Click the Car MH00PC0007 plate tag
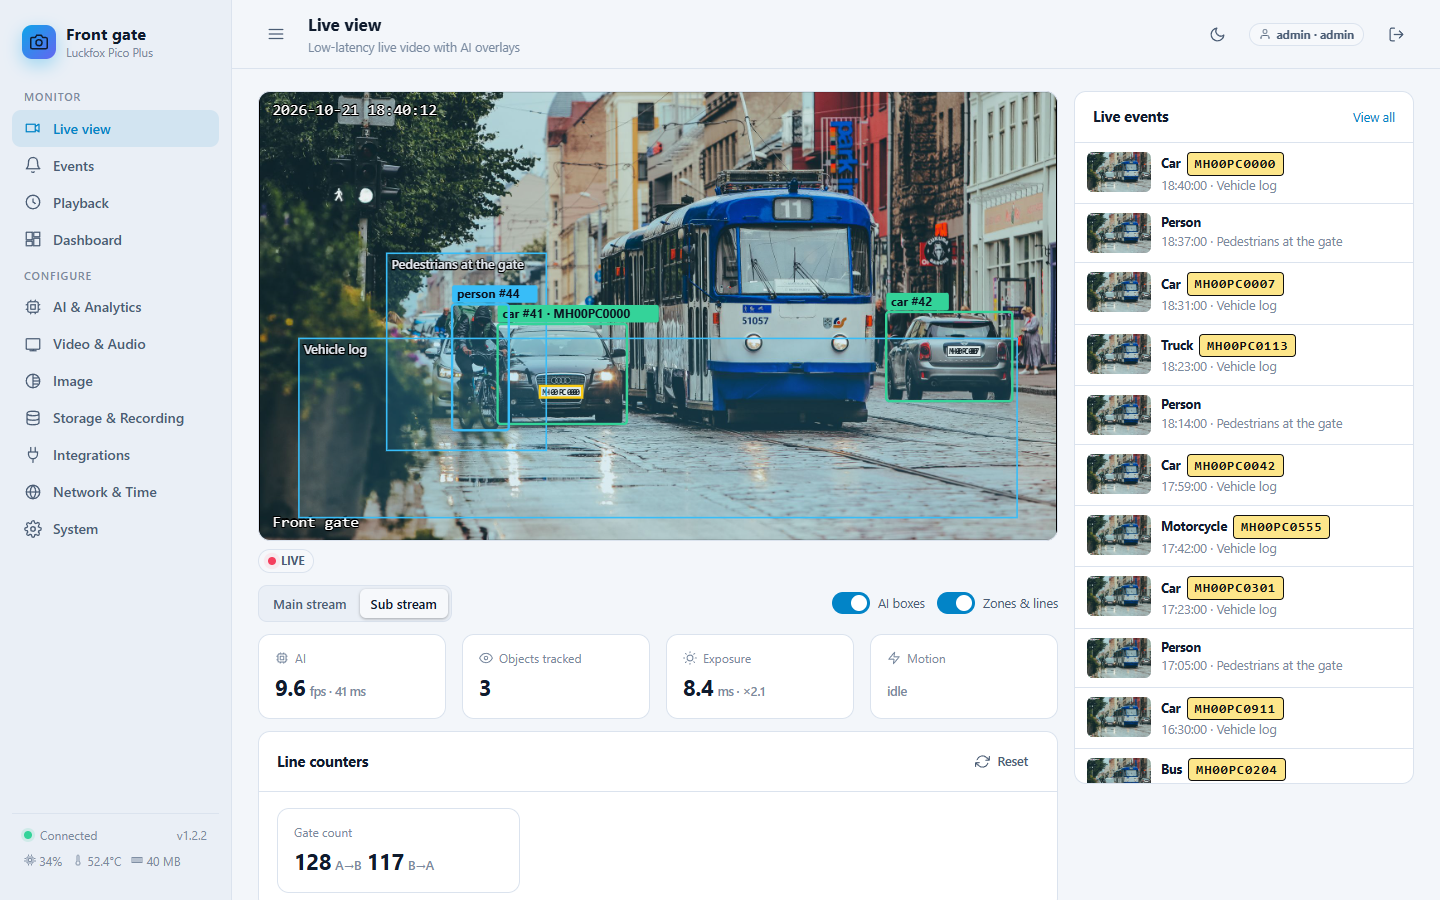 [x=1235, y=284]
